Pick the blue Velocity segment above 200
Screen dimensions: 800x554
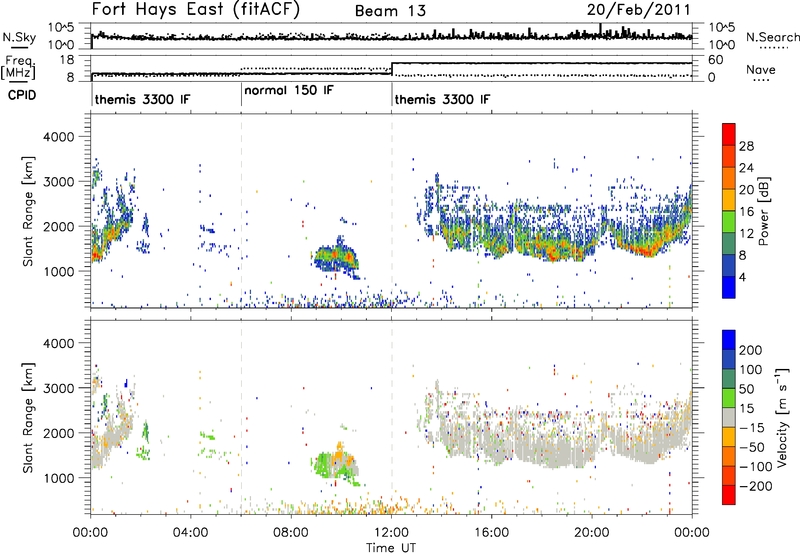coord(729,340)
